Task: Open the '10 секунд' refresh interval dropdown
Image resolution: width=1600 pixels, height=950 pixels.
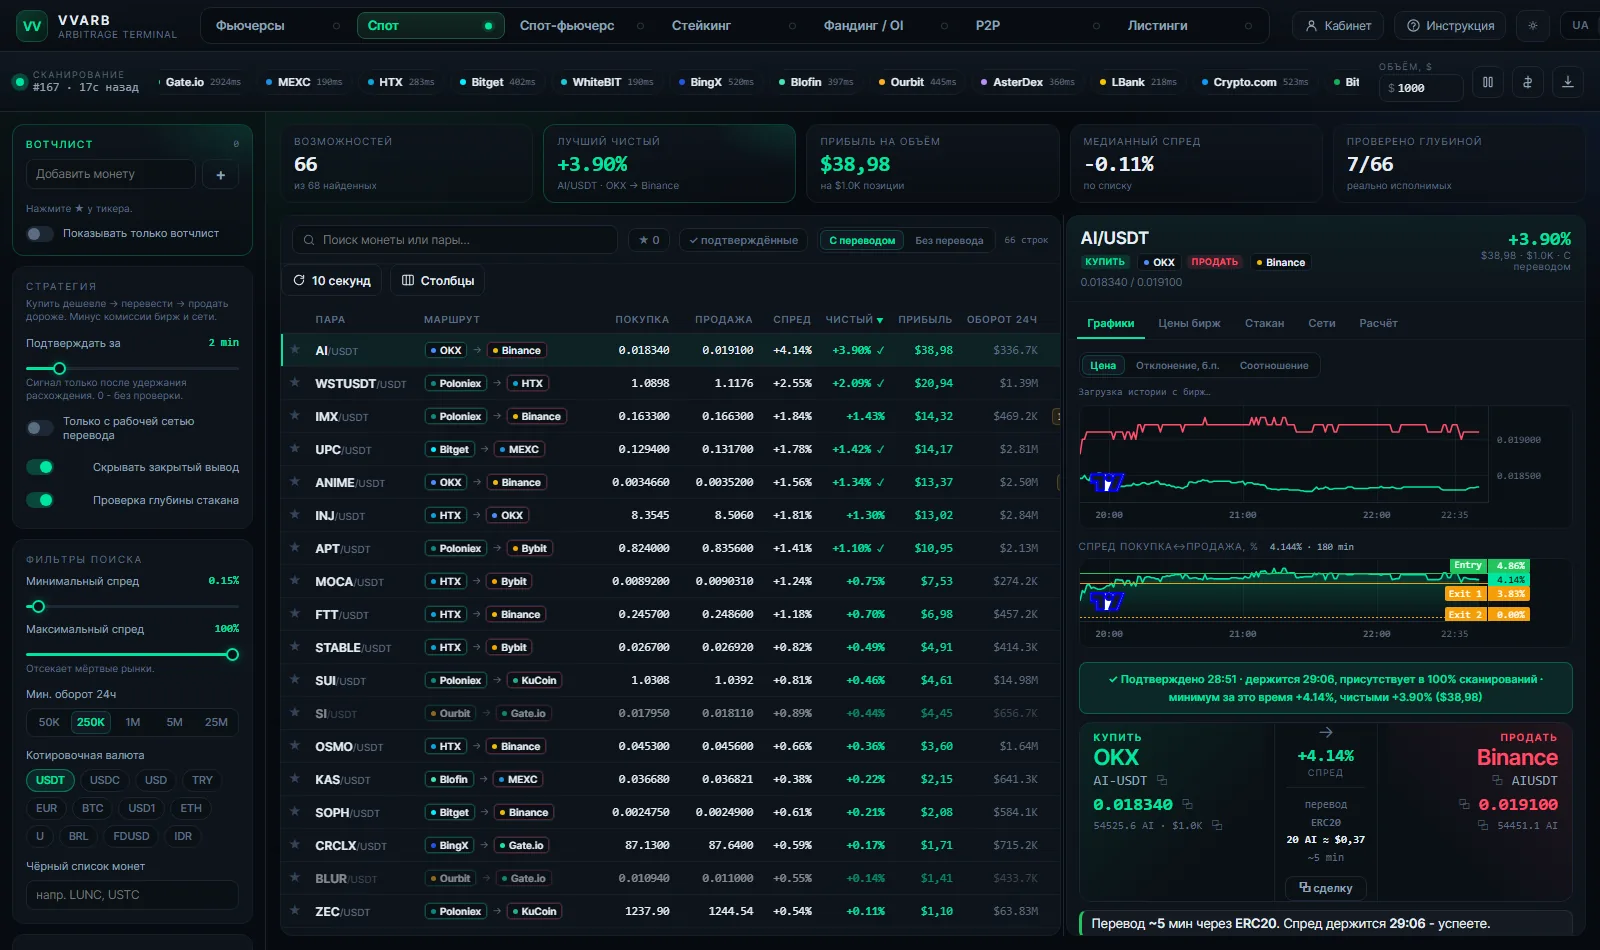Action: pyautogui.click(x=332, y=281)
